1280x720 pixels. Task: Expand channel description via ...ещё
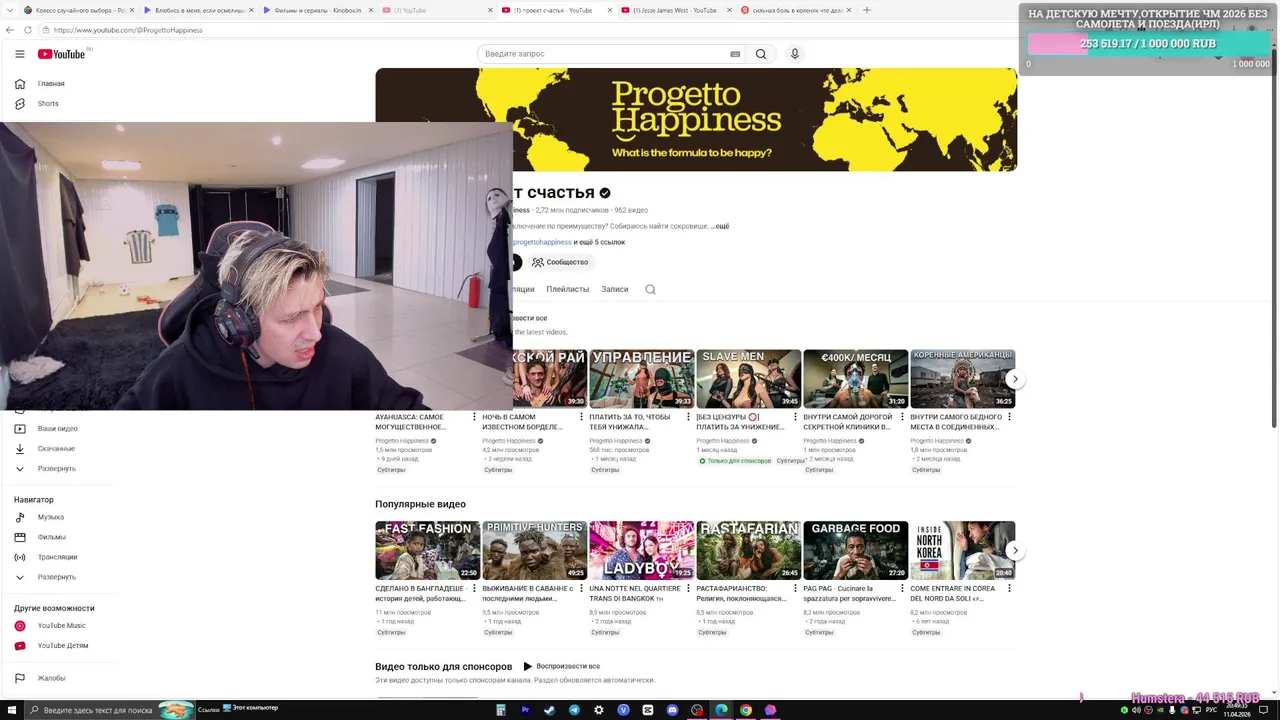(720, 226)
